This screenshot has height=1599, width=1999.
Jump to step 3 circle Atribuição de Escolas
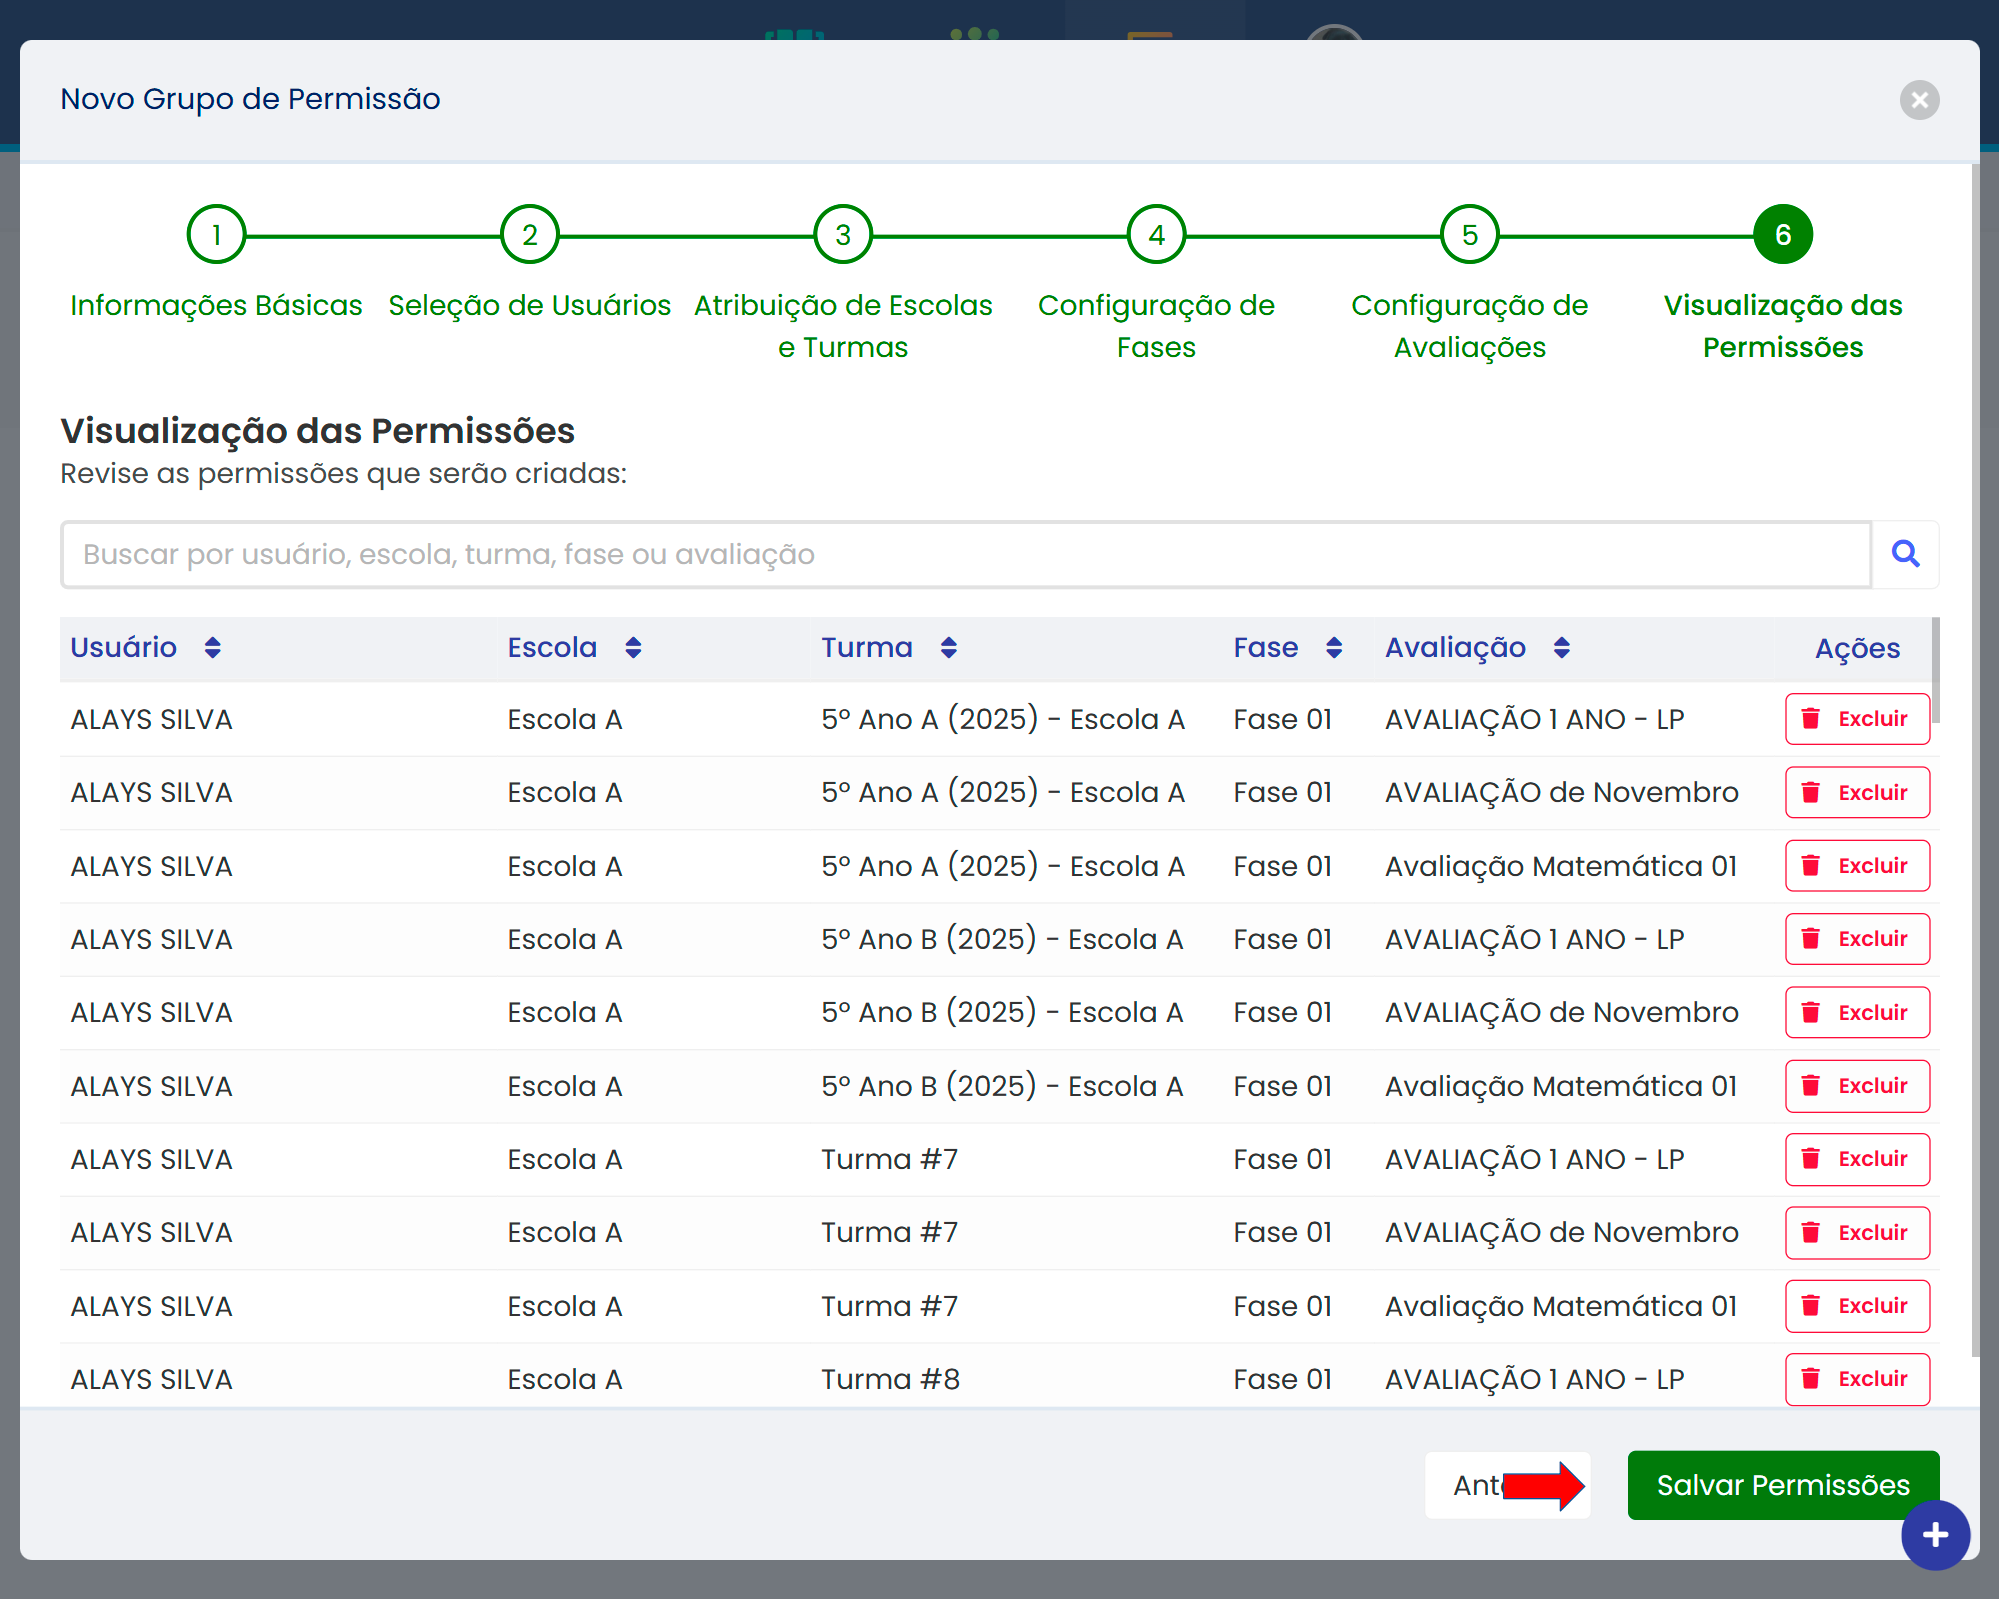843,235
